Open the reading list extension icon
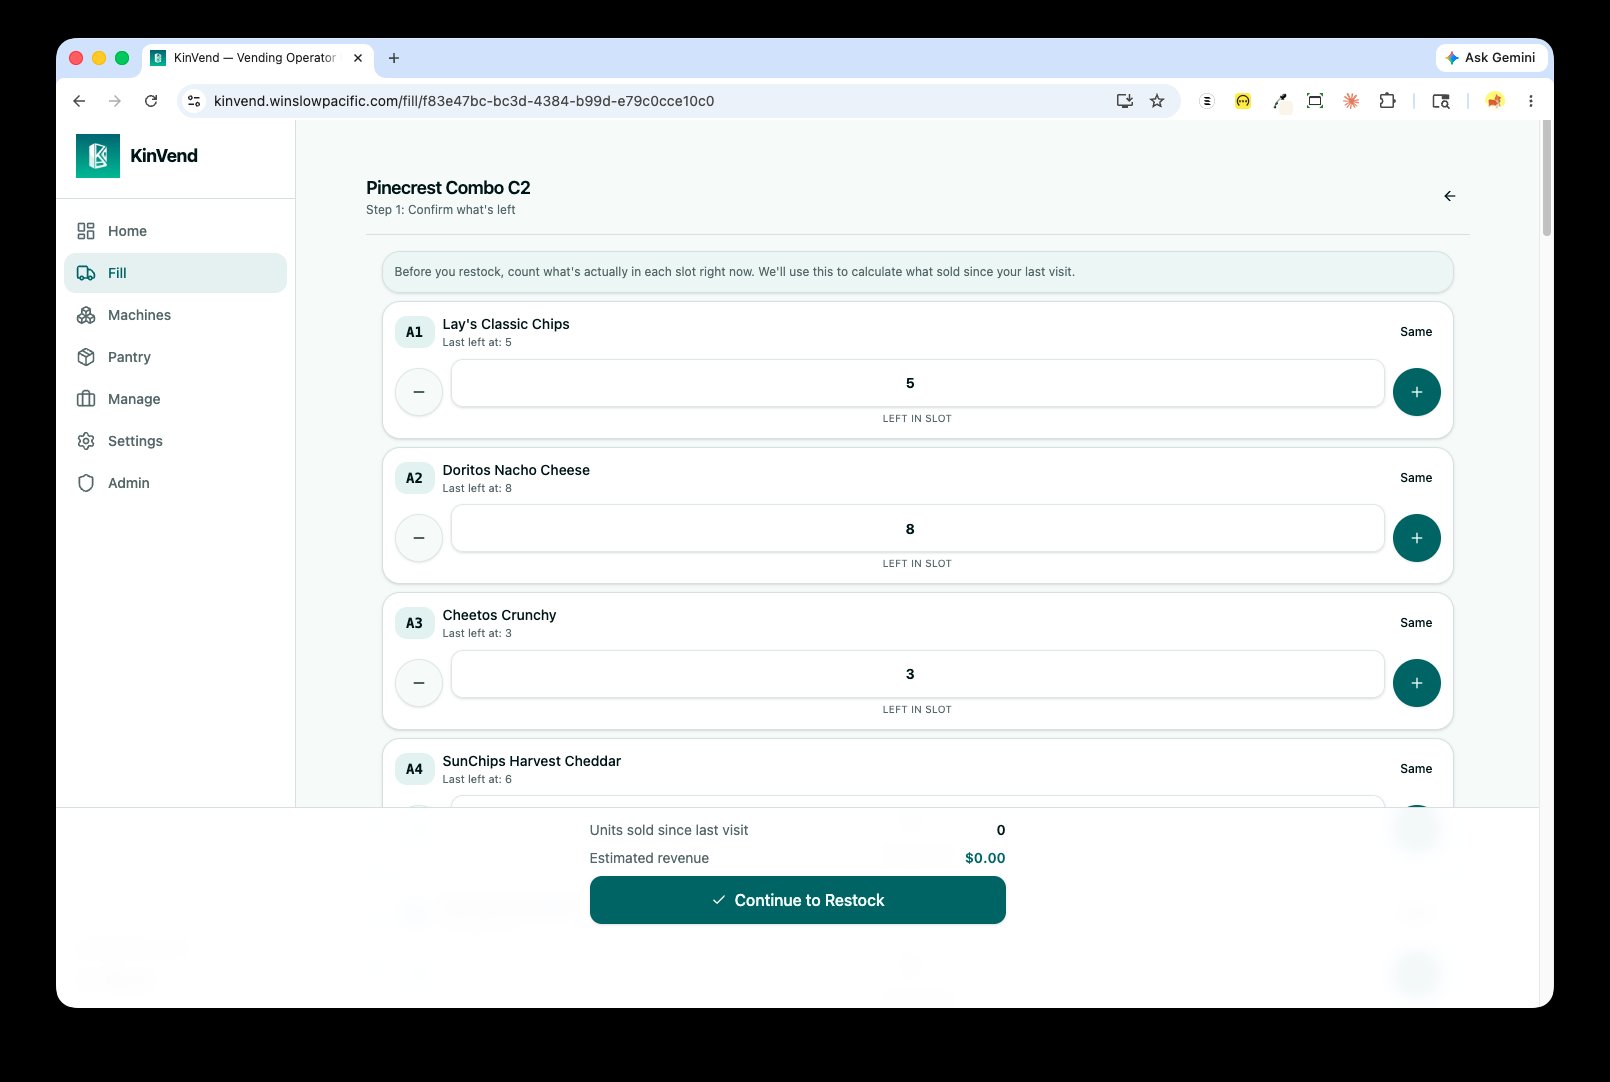 pos(1207,101)
